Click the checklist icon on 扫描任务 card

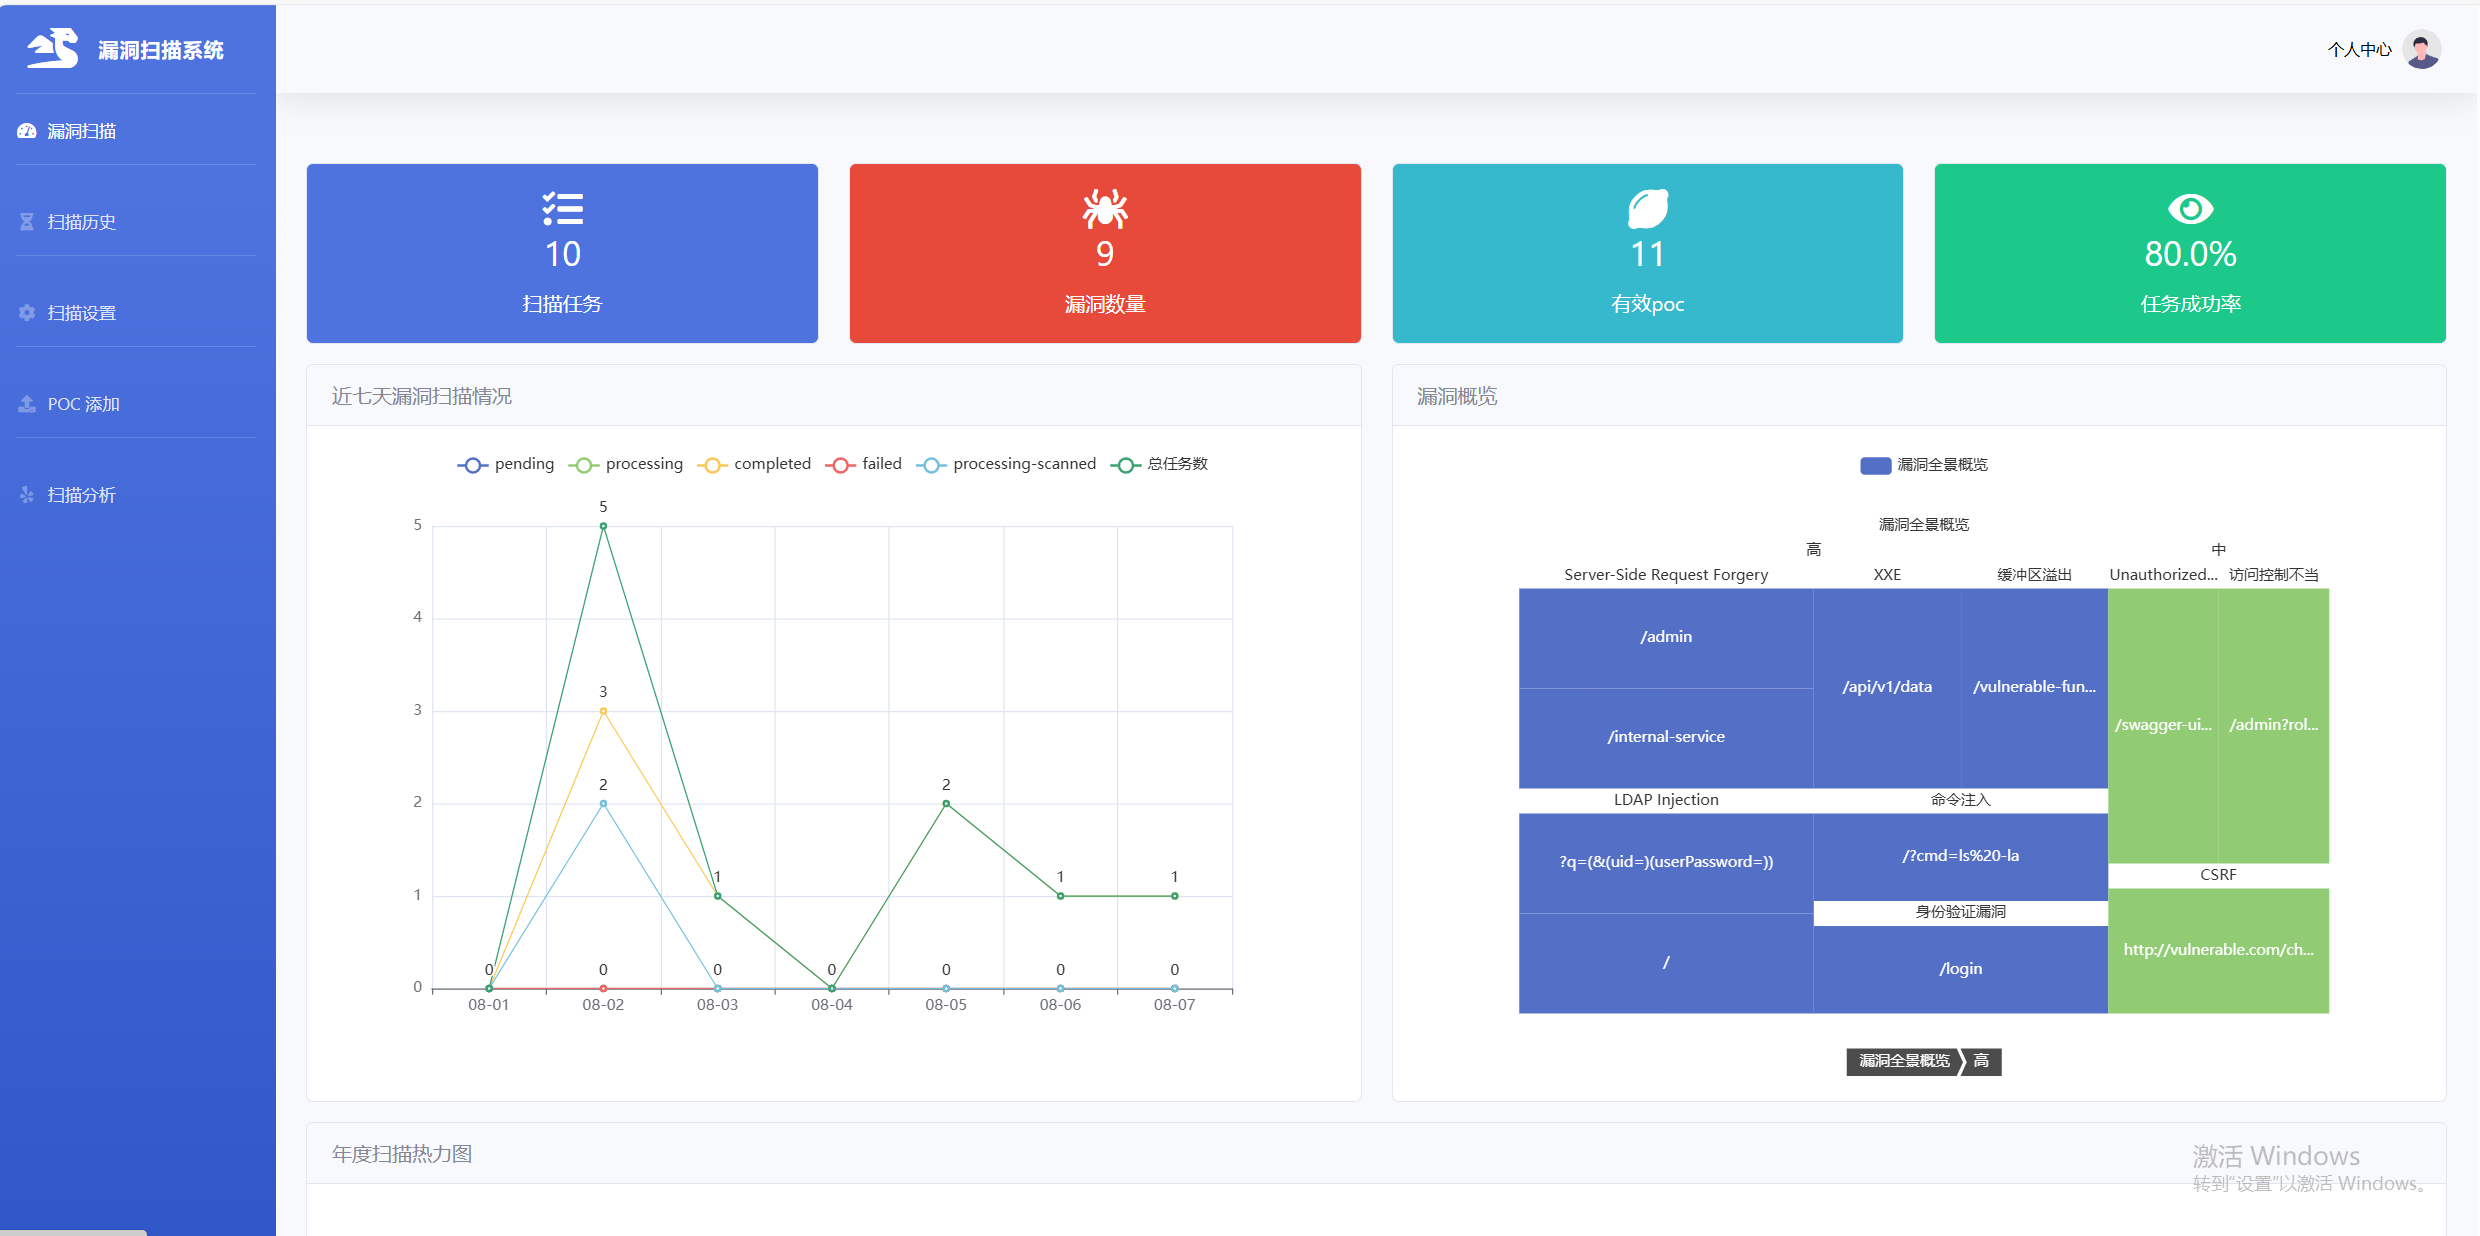562,209
